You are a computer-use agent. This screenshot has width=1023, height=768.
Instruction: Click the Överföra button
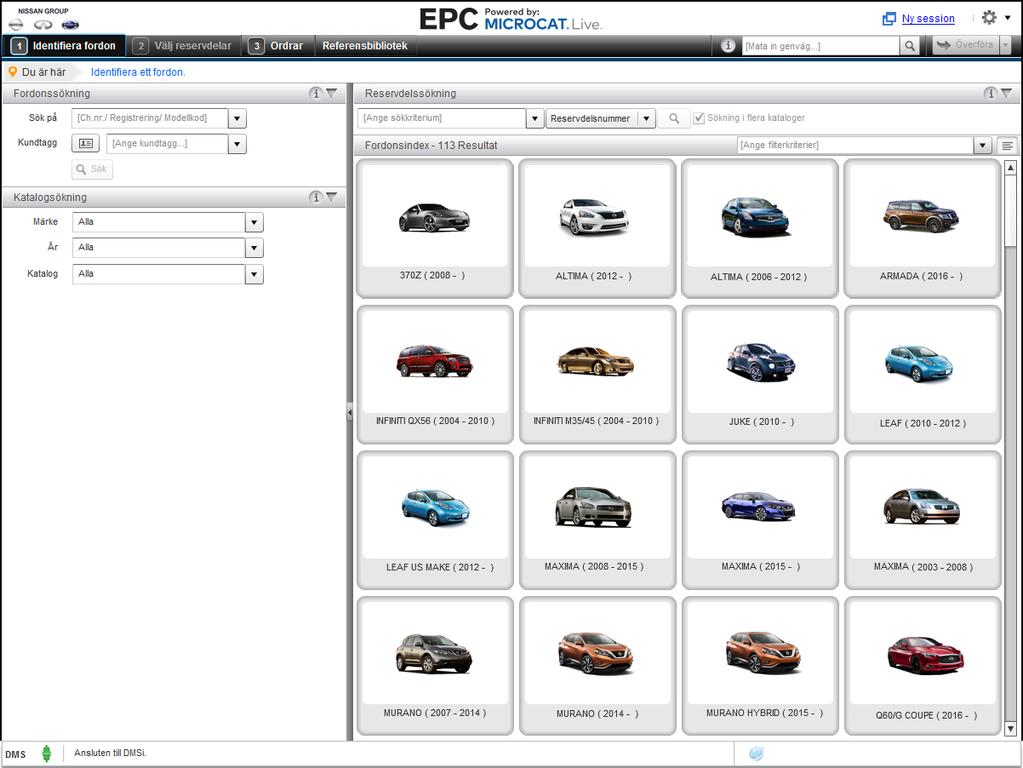[966, 45]
